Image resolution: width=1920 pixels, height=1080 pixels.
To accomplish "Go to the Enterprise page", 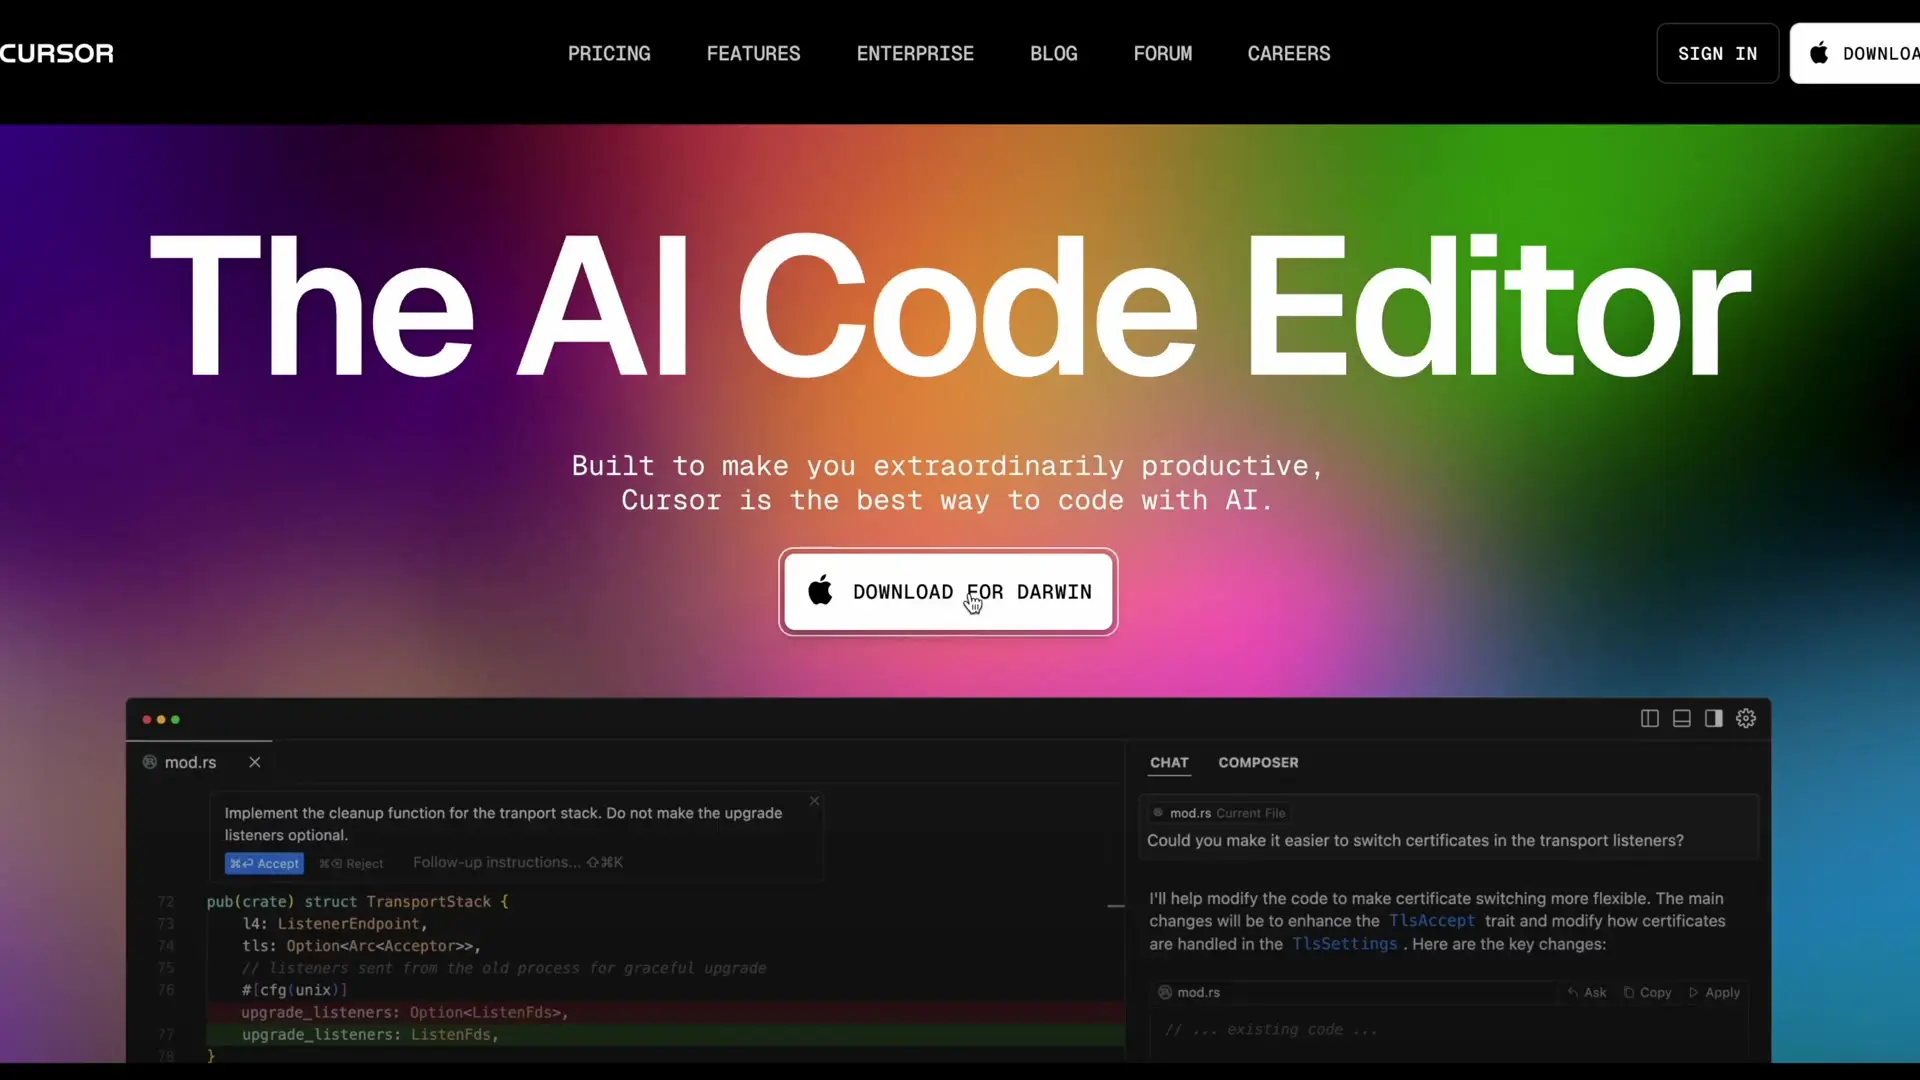I will (915, 53).
